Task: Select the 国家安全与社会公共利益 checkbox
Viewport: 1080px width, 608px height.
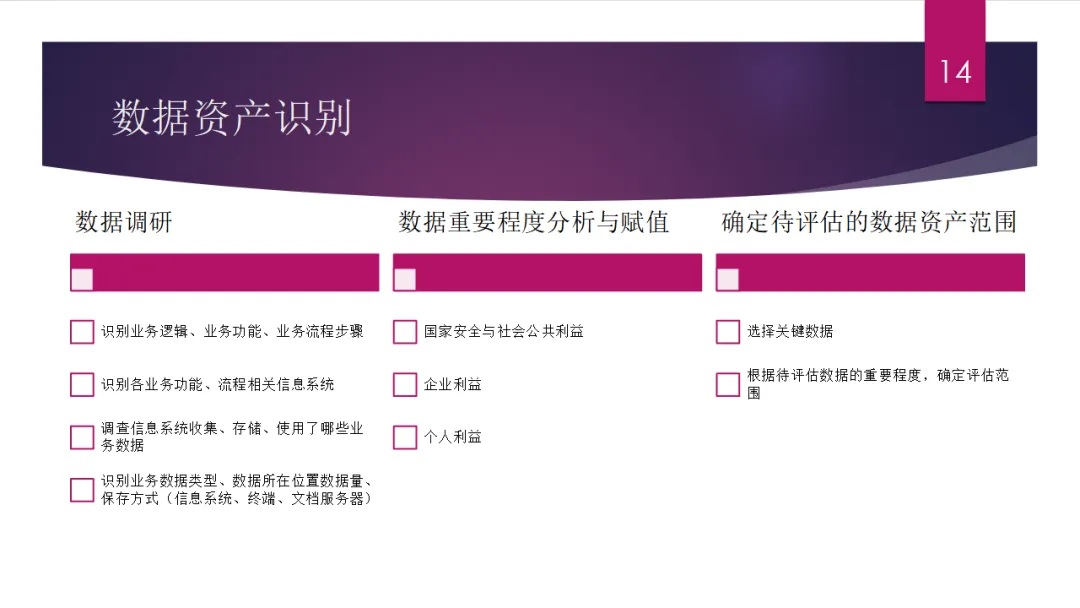Action: click(405, 332)
